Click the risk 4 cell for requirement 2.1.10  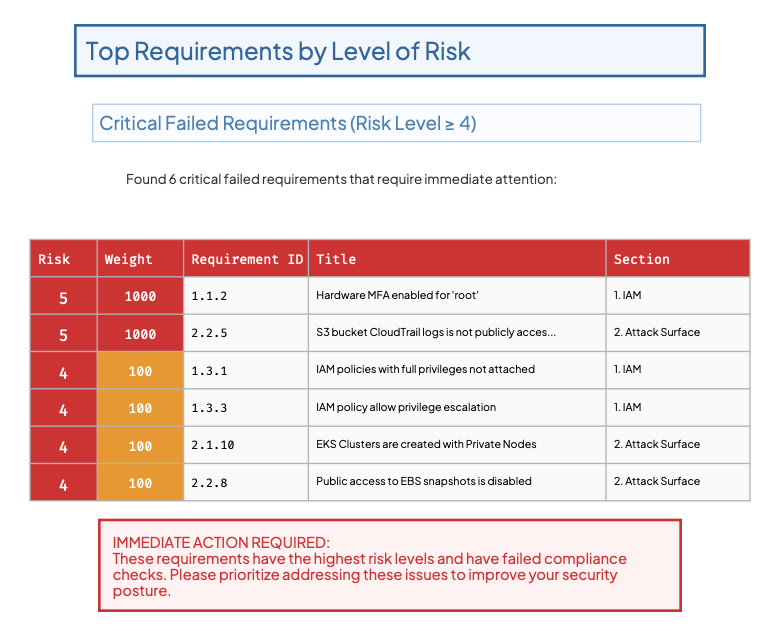(x=64, y=445)
